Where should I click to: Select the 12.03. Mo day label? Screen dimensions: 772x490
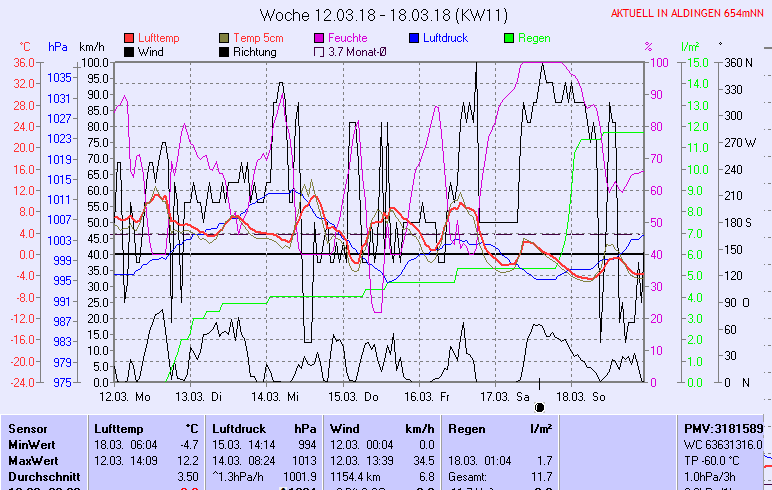point(131,396)
